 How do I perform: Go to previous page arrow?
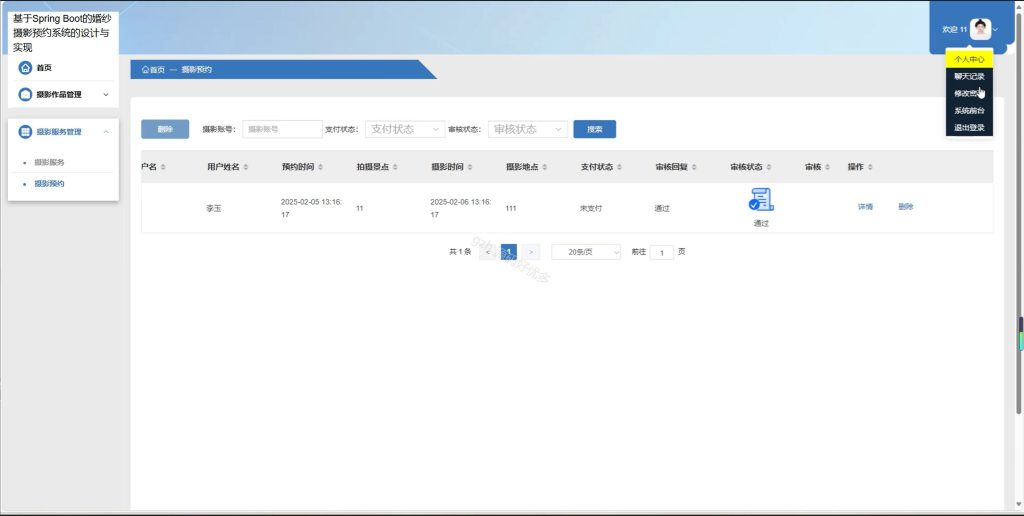point(488,252)
